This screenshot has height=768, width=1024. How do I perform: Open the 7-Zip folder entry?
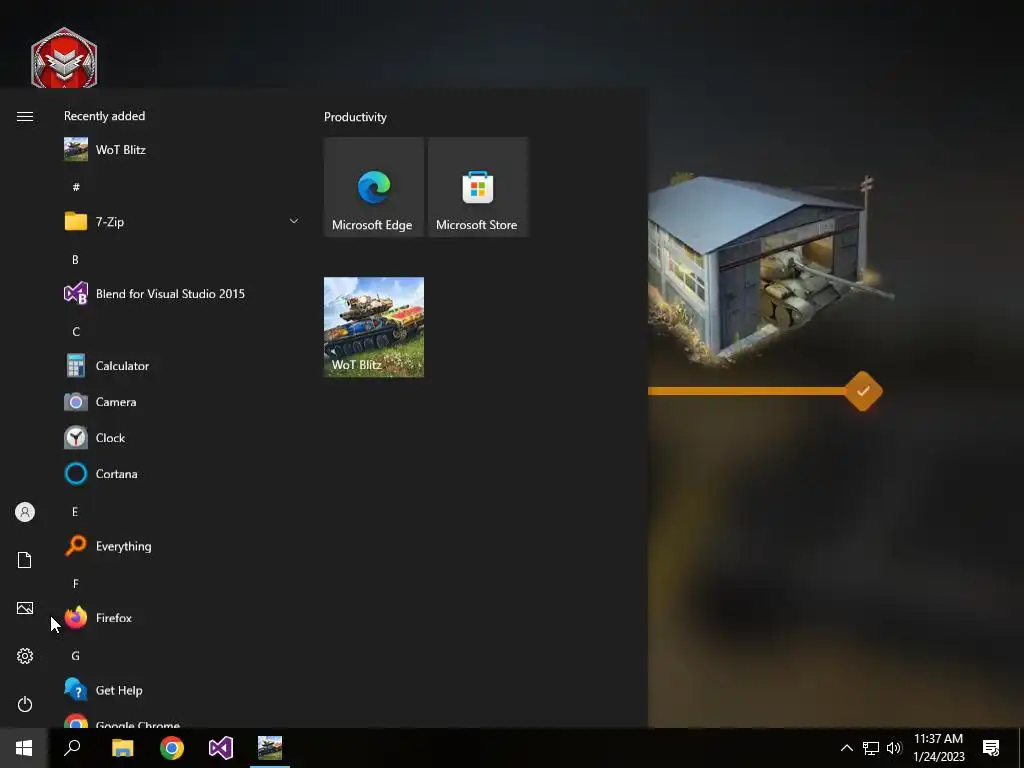(x=180, y=221)
